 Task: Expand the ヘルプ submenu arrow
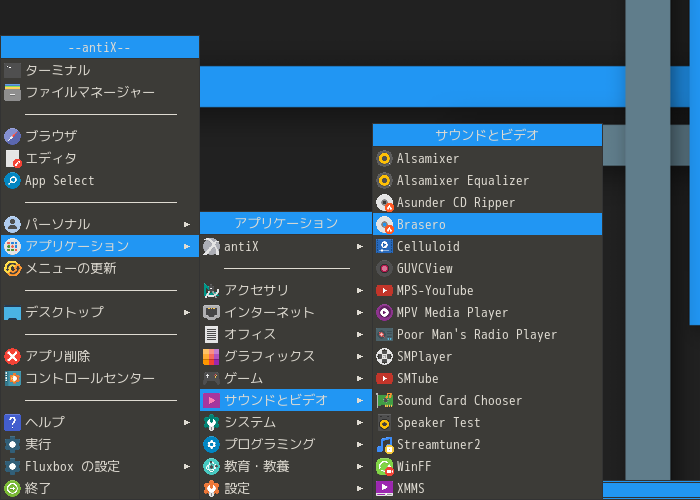187,422
